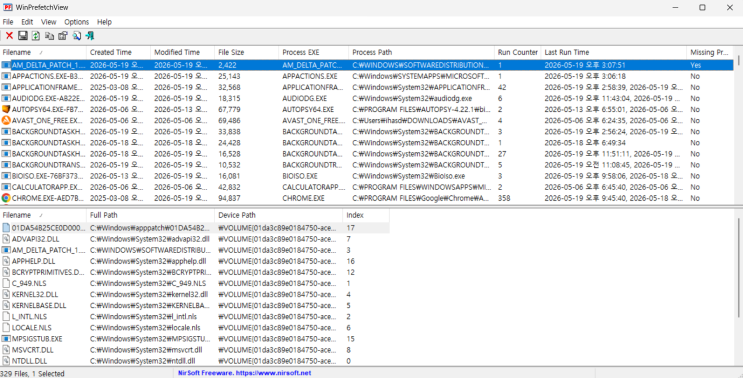Click the exe icon beside MPSIGSTUB.EXE
743x378 pixels.
(x=6, y=339)
